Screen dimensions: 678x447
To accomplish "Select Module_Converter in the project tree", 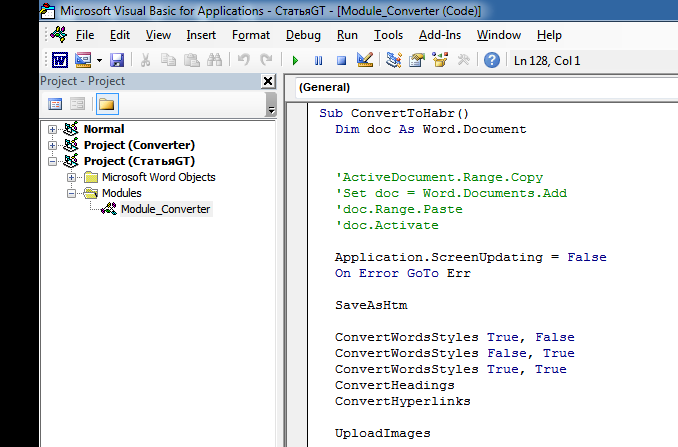I will (165, 209).
